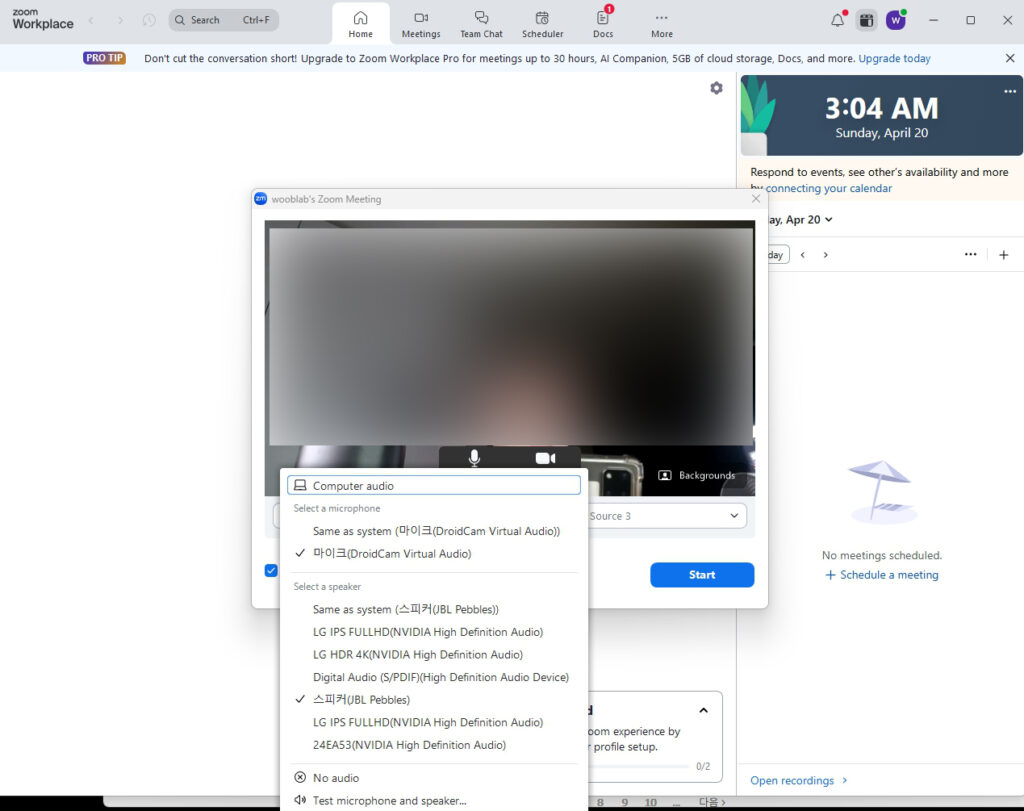Open the Docs tab
The image size is (1024, 811).
pos(603,24)
